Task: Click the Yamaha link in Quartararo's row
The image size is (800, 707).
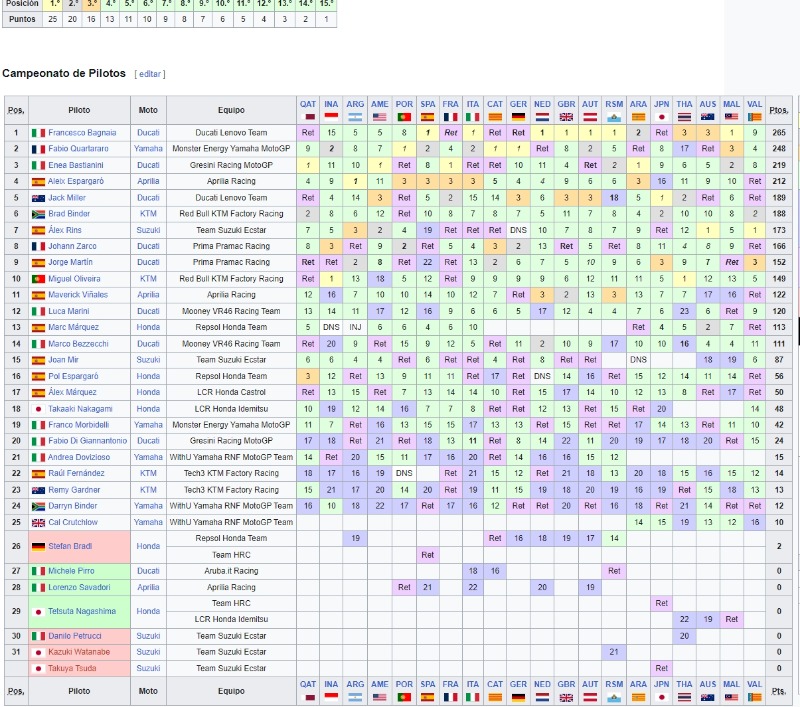Action: click(x=148, y=148)
